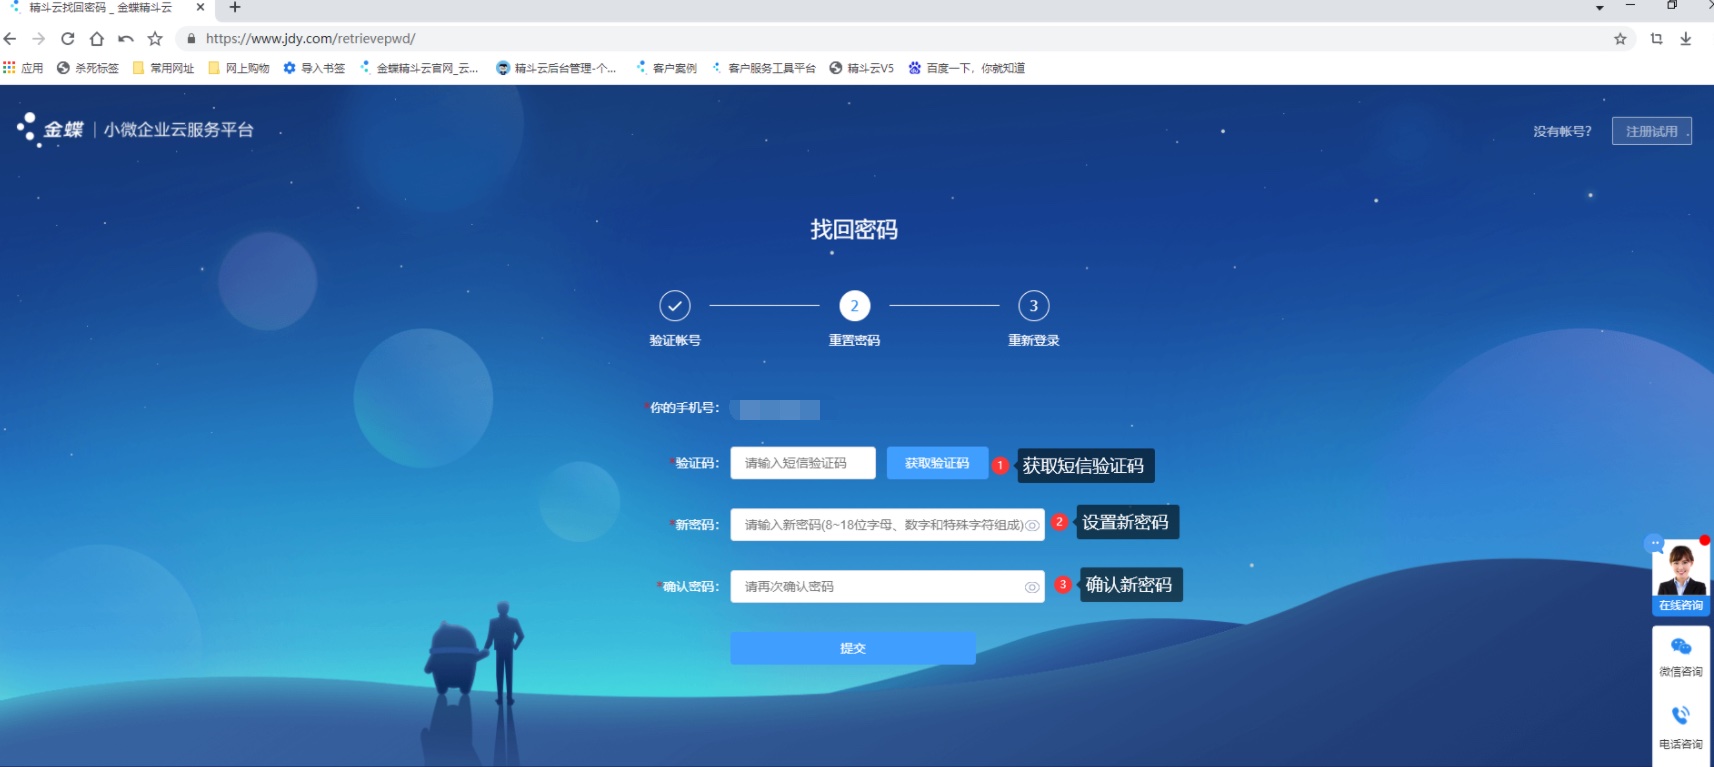The image size is (1714, 767).
Task: Close the 精斗云找回密码 tab
Action: pyautogui.click(x=200, y=7)
